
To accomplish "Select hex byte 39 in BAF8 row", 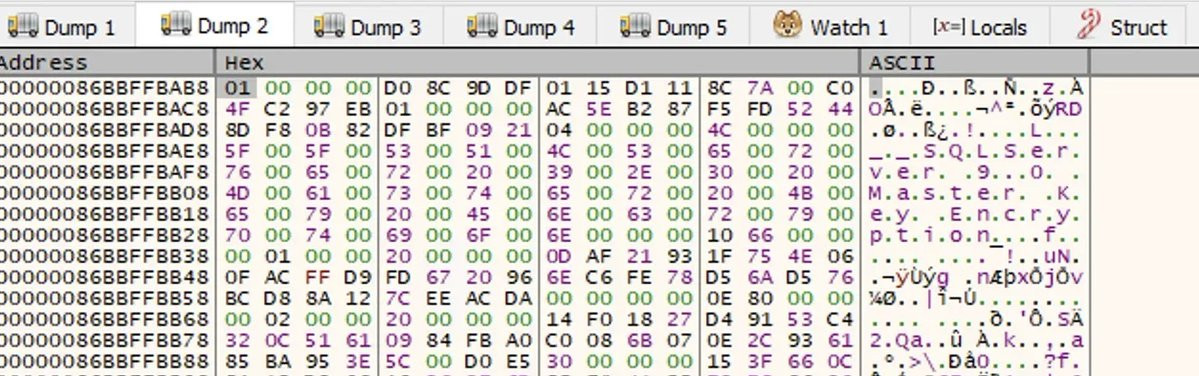I will [557, 172].
